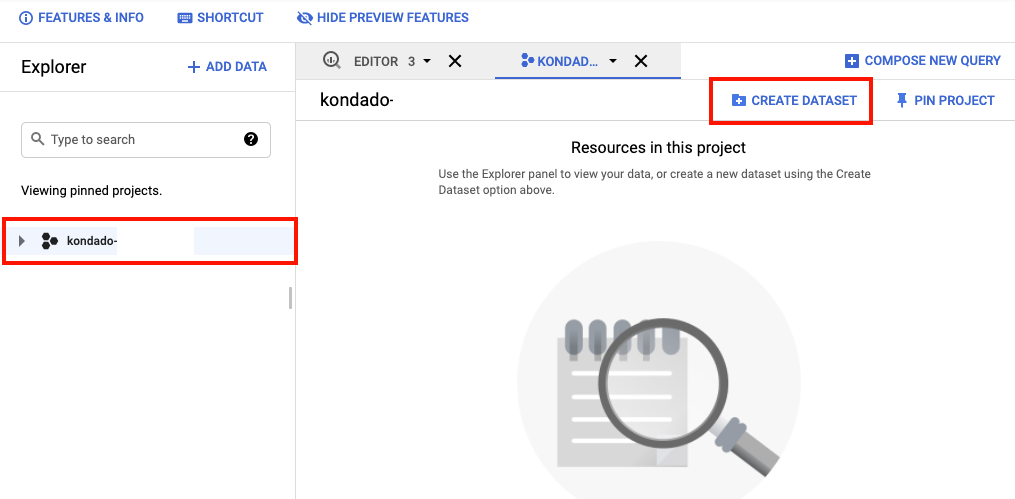Click the plus icon beside Add Data
1015x499 pixels.
[x=193, y=67]
